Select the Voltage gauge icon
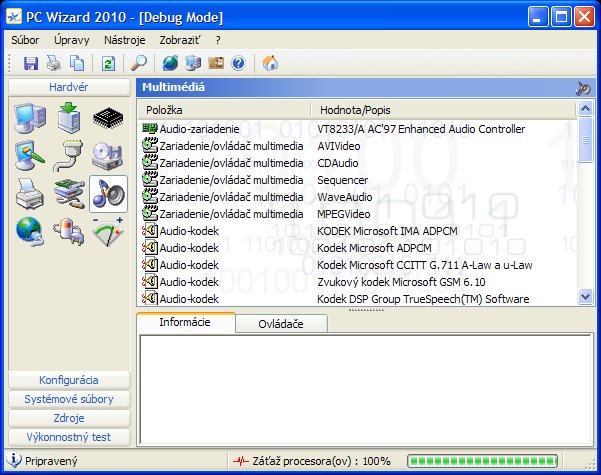The width and height of the screenshot is (601, 475). pyautogui.click(x=108, y=232)
